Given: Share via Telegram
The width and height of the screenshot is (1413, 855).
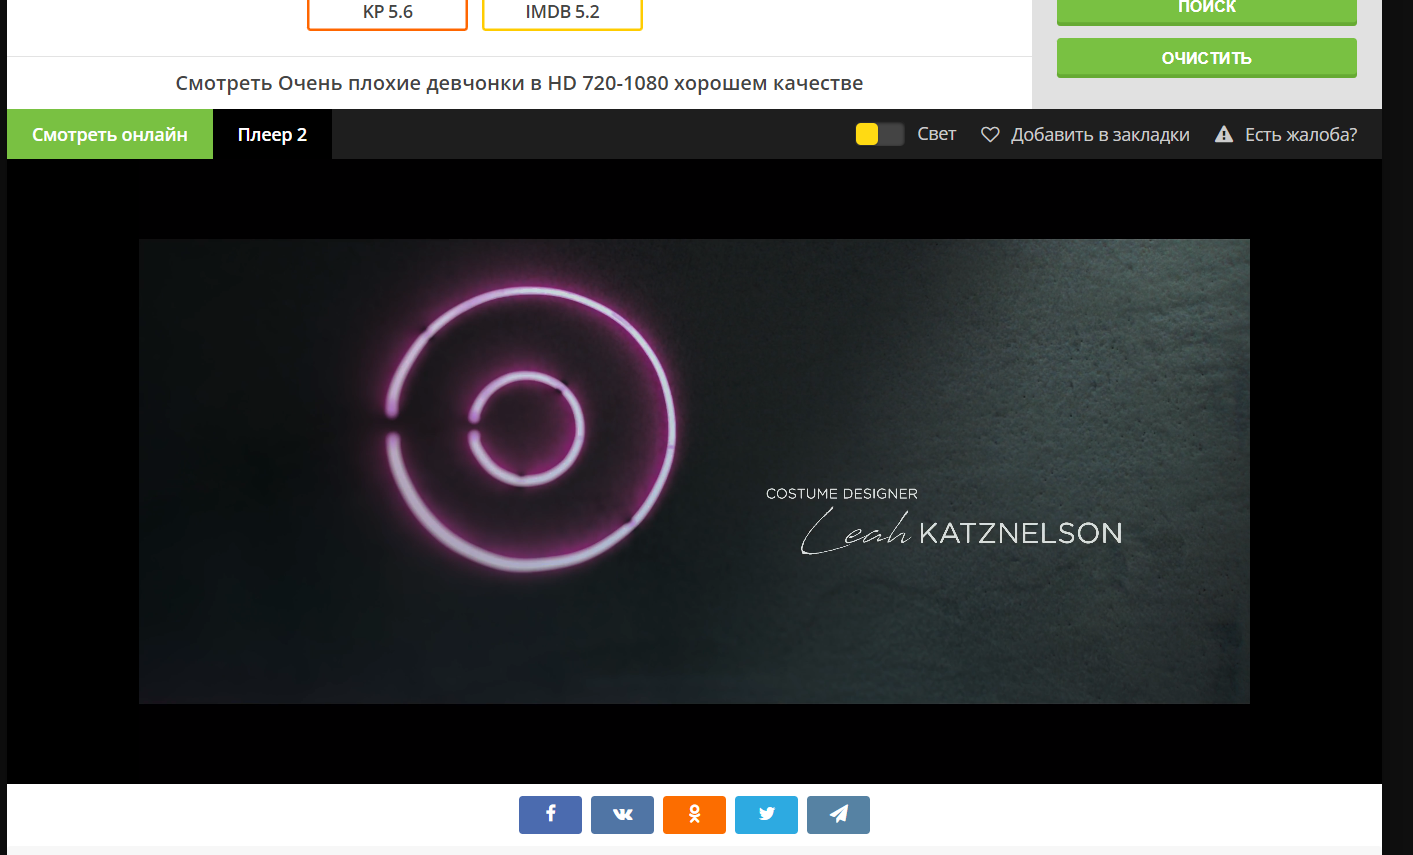Looking at the screenshot, I should tap(838, 815).
